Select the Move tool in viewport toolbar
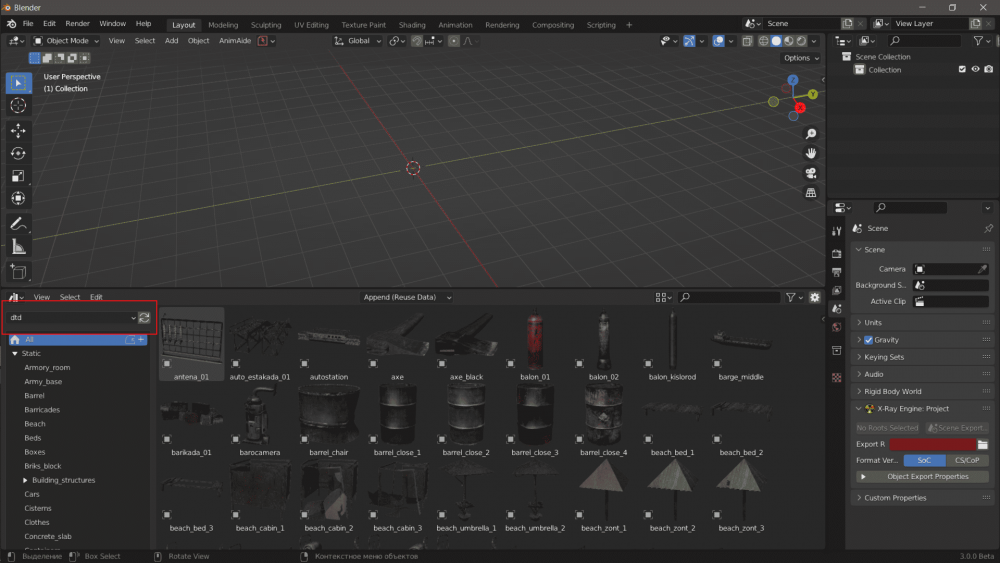This screenshot has width=1000, height=563. pos(18,130)
